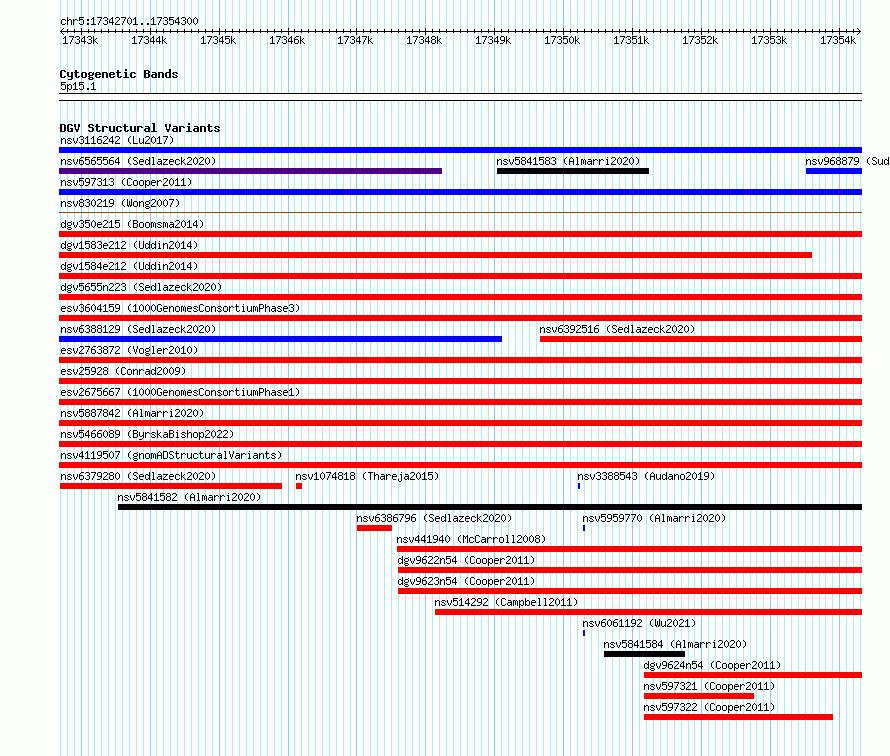This screenshot has width=890, height=756.
Task: Select the small red nsv1074818 (Thareja2015) marker
Action: tap(299, 486)
